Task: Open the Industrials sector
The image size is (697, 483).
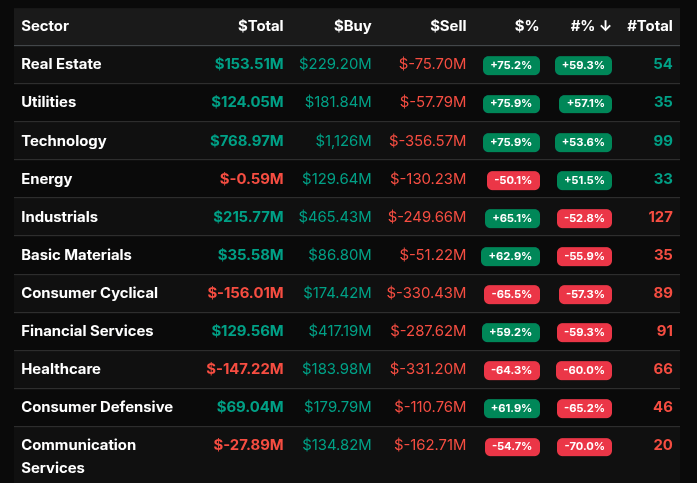Action: click(59, 217)
